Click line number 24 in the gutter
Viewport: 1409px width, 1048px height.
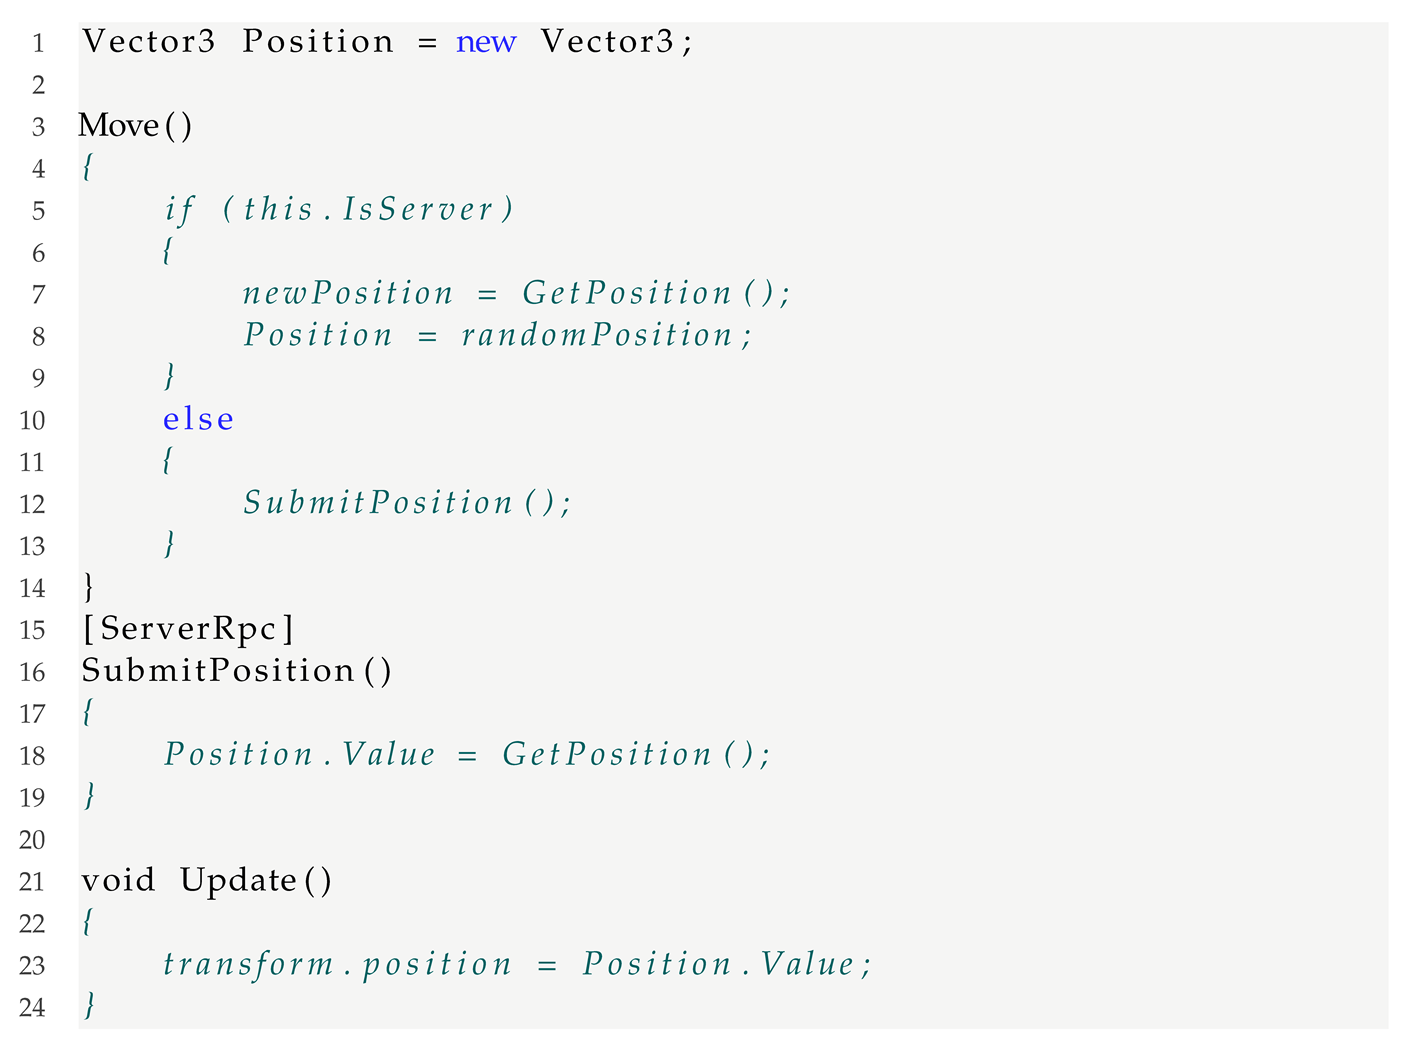point(32,1007)
